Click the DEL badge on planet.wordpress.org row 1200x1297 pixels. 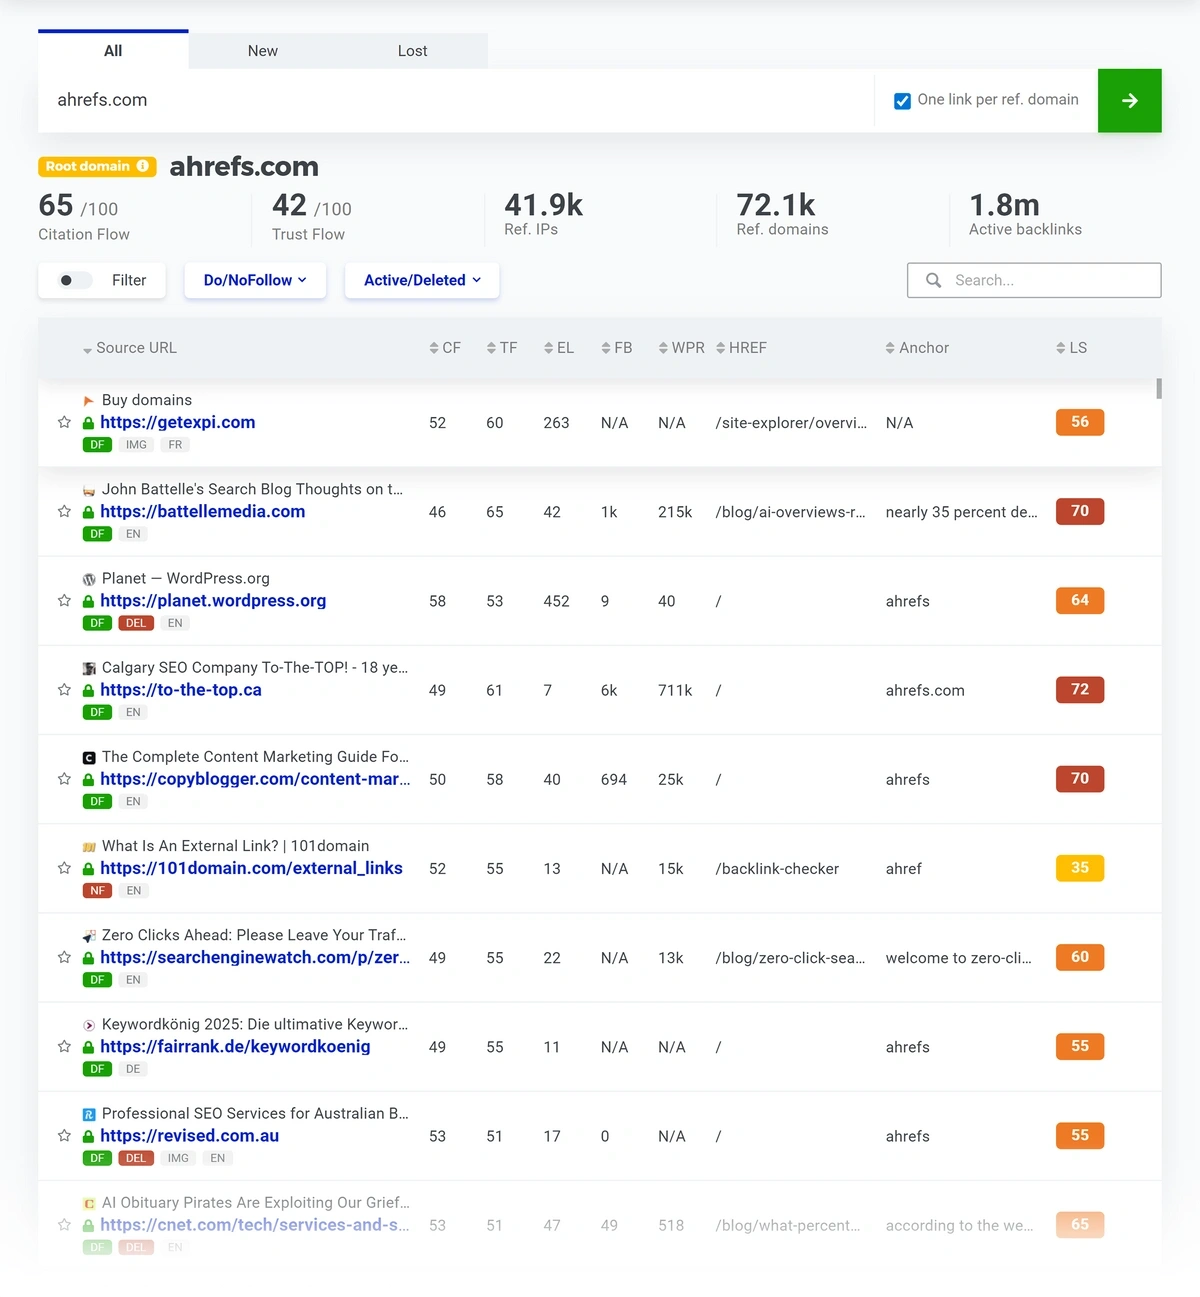(x=136, y=623)
